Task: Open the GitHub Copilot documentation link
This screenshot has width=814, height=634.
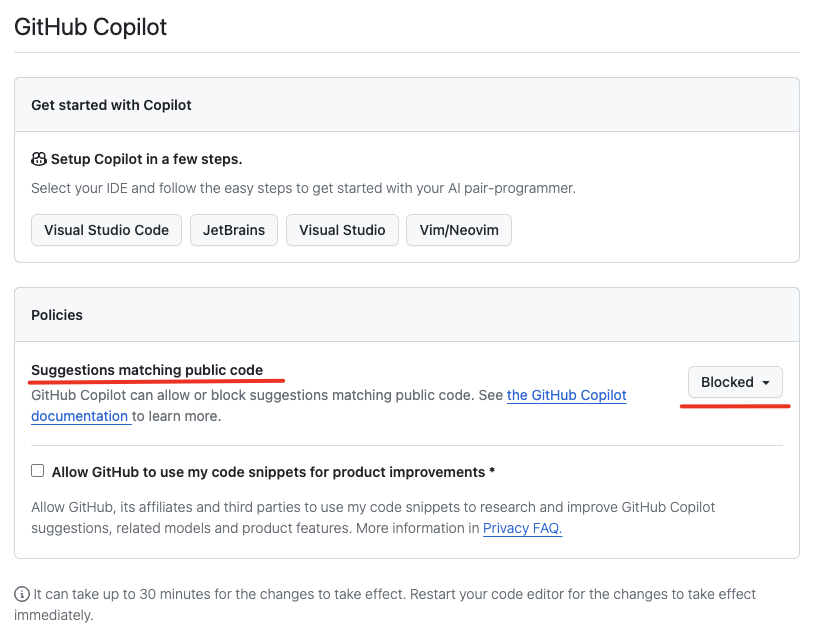Action: (566, 395)
